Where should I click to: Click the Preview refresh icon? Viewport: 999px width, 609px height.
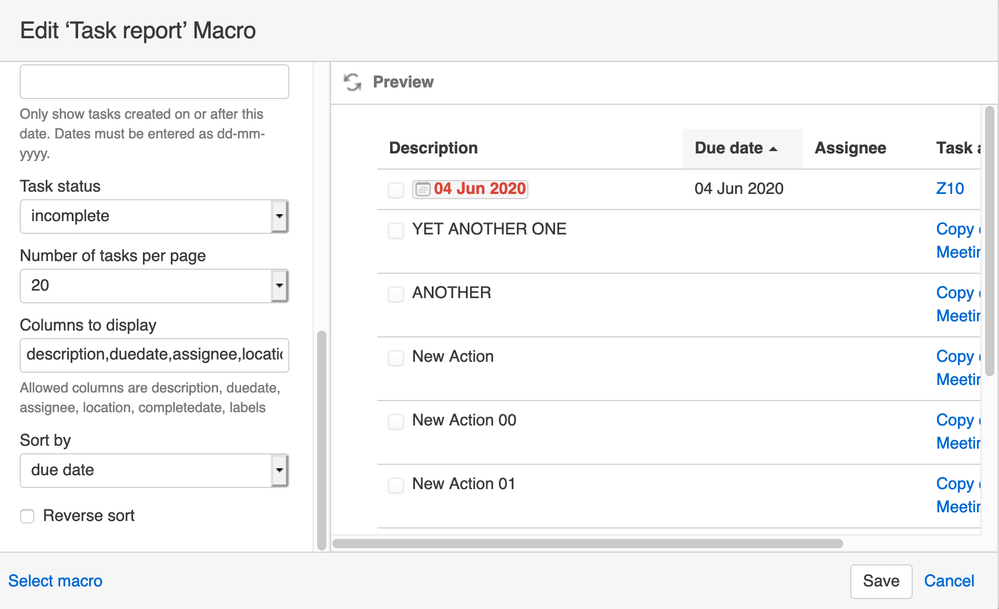[x=352, y=82]
